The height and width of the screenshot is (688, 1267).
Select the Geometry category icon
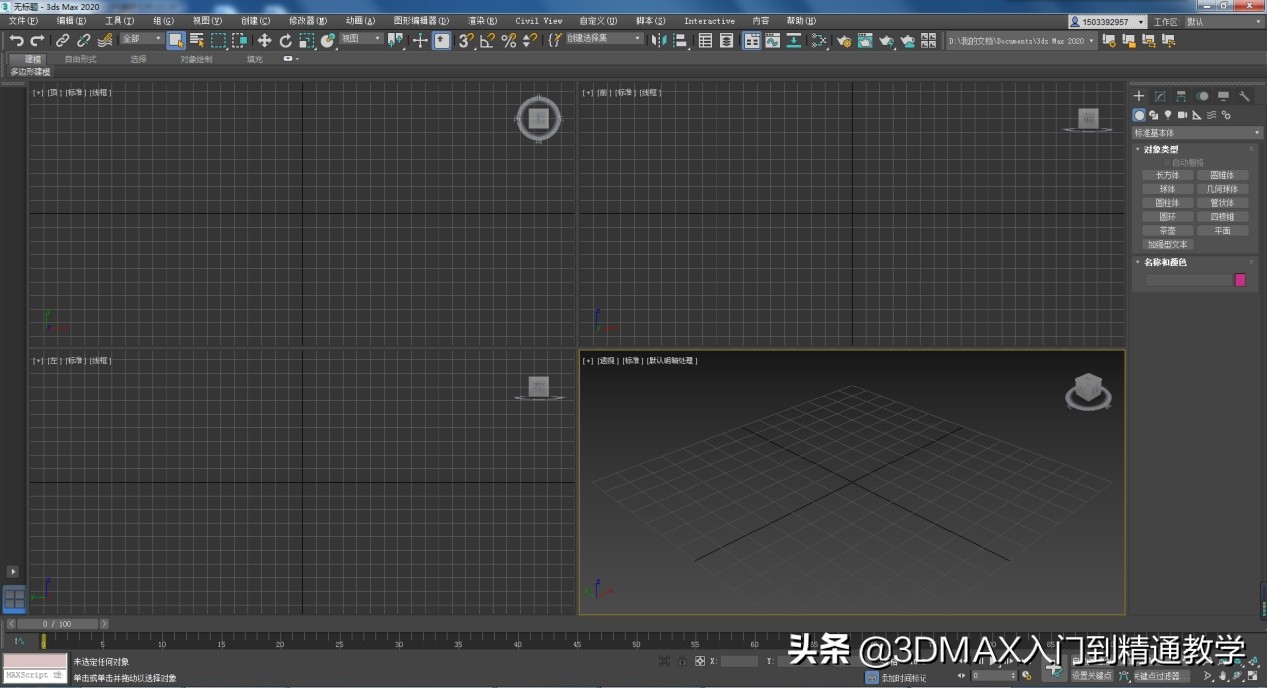[x=1139, y=115]
